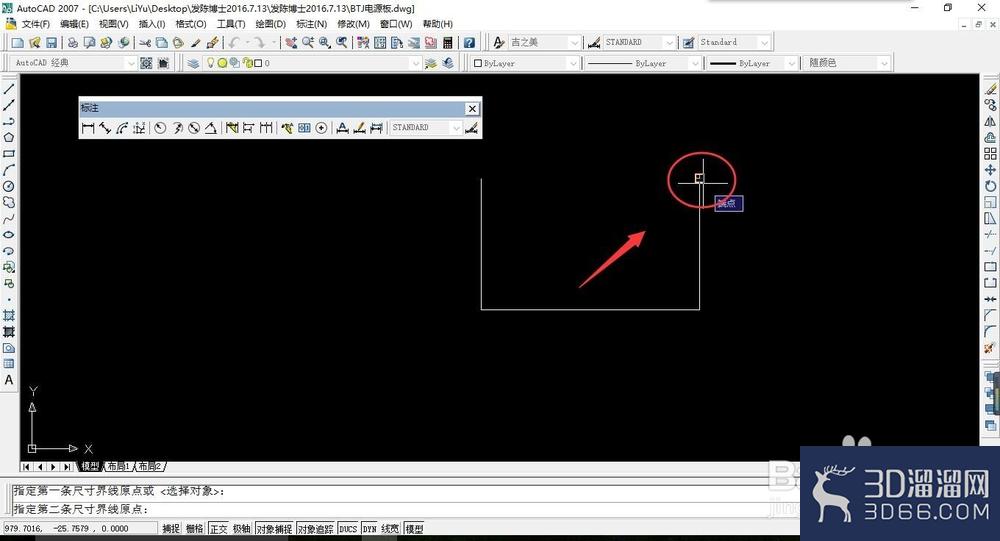Image resolution: width=1000 pixels, height=541 pixels.
Task: Select the Continue dimension tool
Action: 266,128
